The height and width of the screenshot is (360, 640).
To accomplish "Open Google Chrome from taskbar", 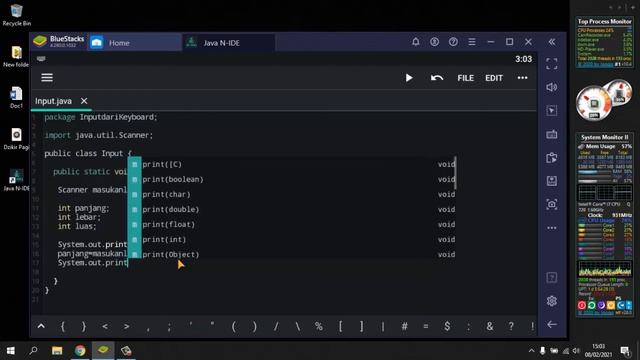I will [x=80, y=351].
